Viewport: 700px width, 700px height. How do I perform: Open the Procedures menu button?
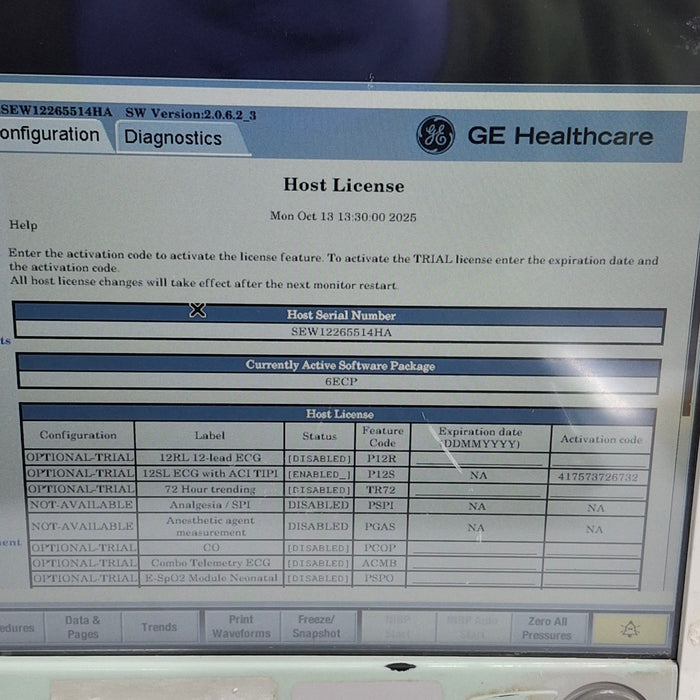pyautogui.click(x=20, y=627)
